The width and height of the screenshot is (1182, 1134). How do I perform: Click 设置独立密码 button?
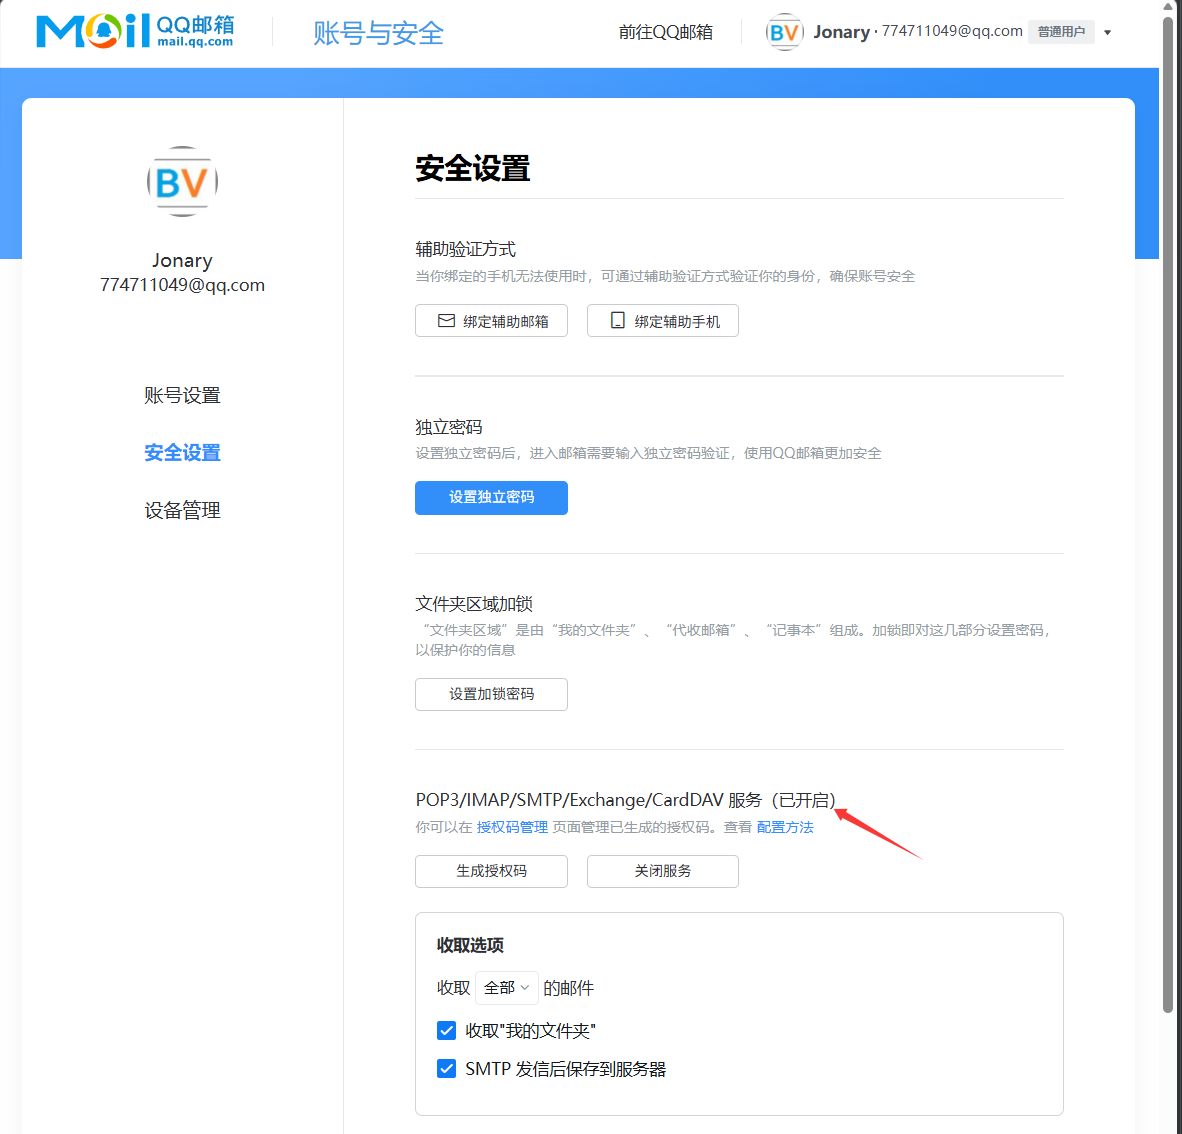(491, 498)
